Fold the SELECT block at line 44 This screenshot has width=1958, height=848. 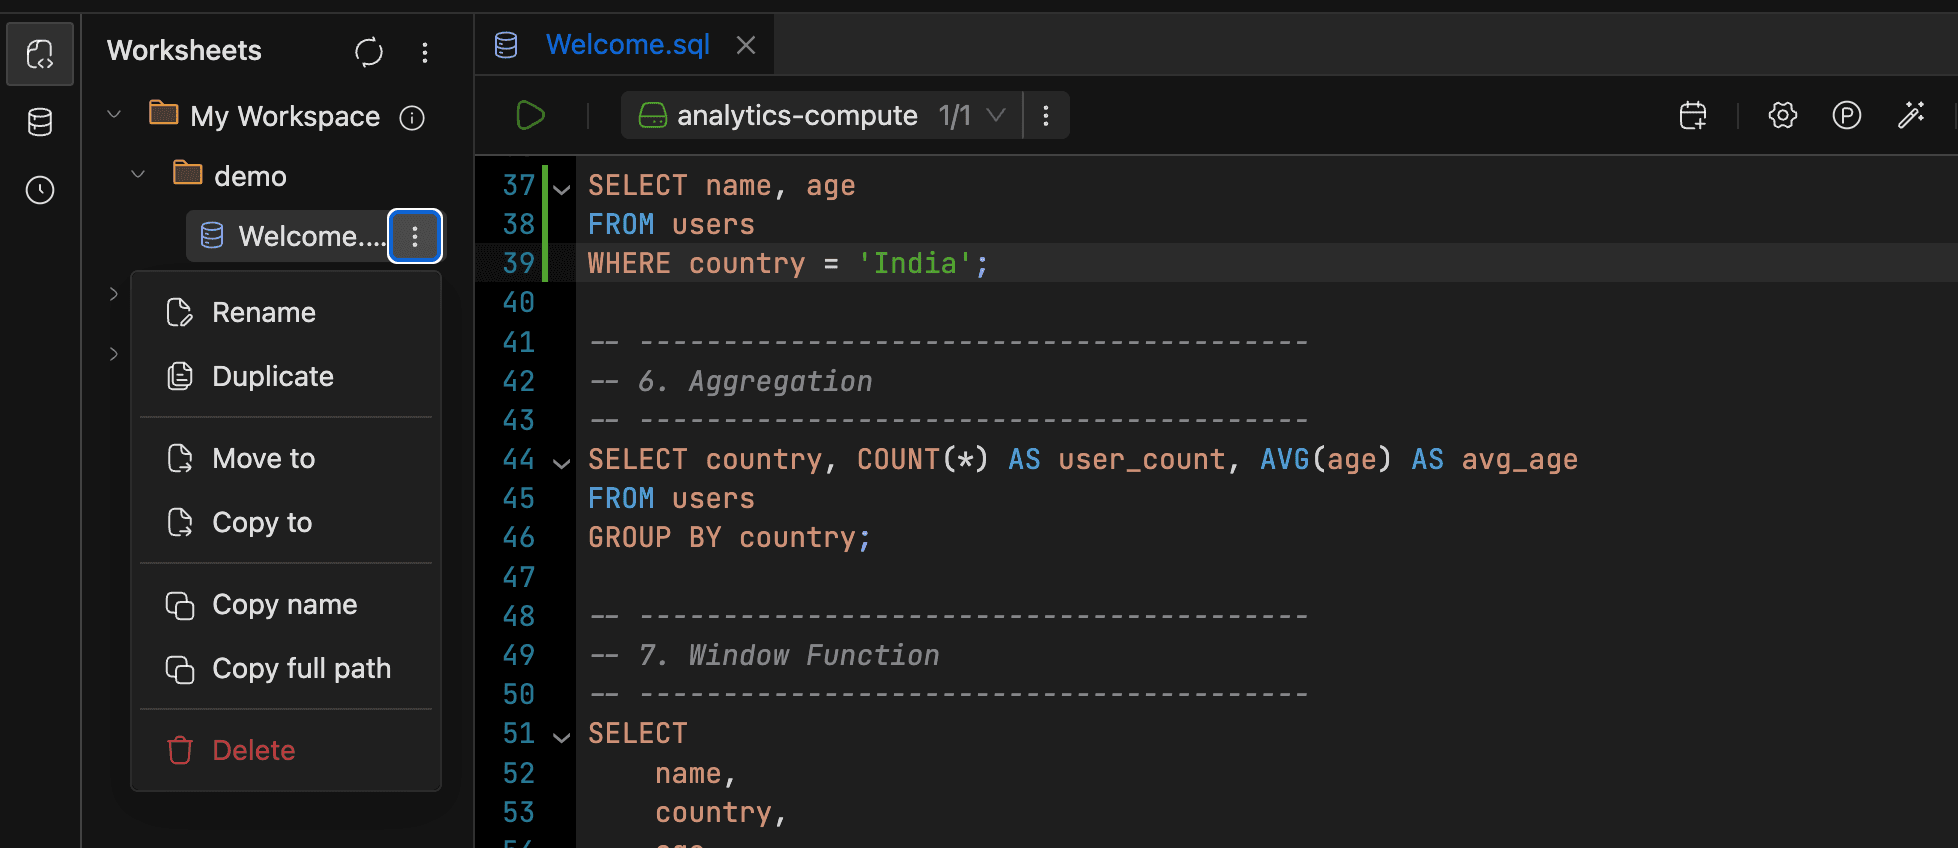562,462
